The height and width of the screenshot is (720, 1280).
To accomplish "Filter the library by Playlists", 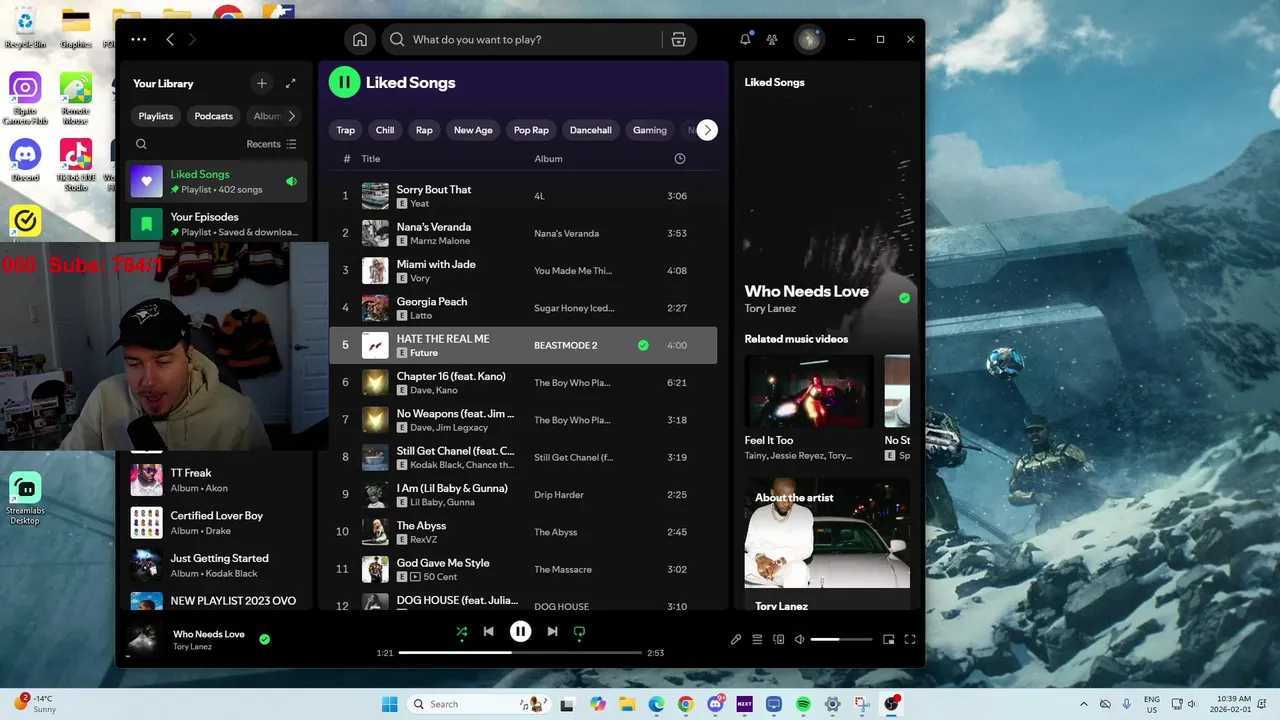I will (x=156, y=116).
